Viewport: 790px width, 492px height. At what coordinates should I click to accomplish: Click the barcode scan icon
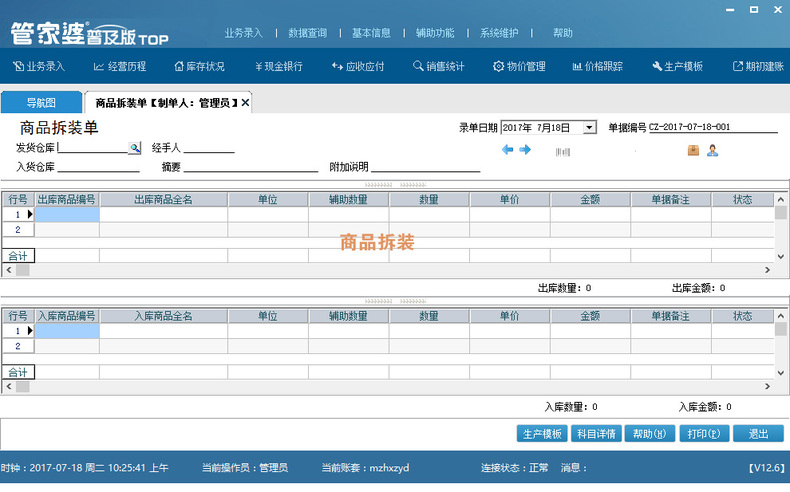(563, 152)
